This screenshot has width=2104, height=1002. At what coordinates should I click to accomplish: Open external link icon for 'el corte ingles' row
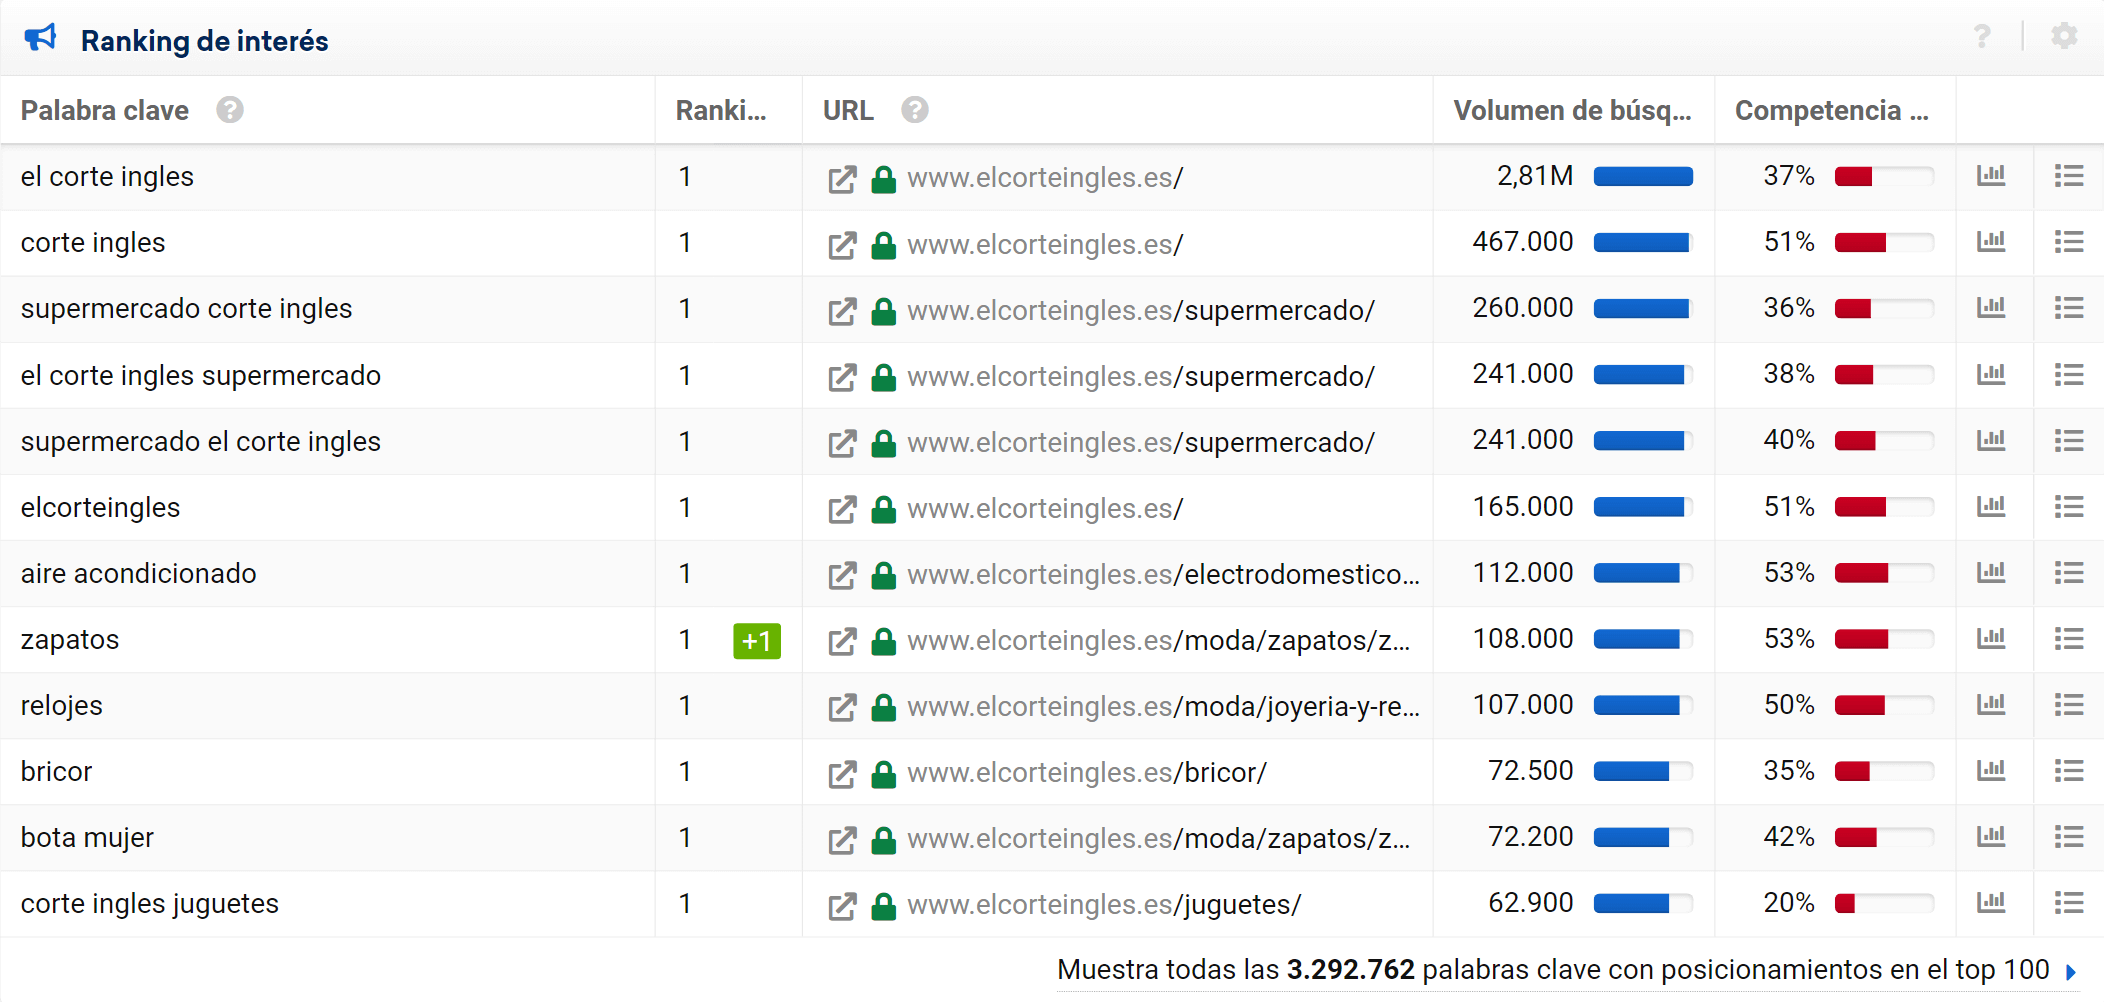pos(842,179)
